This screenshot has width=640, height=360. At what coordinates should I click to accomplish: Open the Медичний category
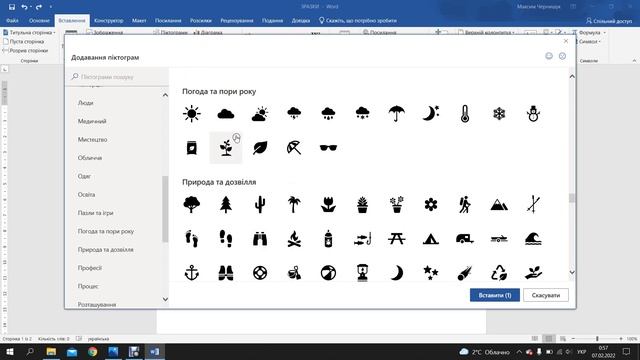click(x=92, y=121)
